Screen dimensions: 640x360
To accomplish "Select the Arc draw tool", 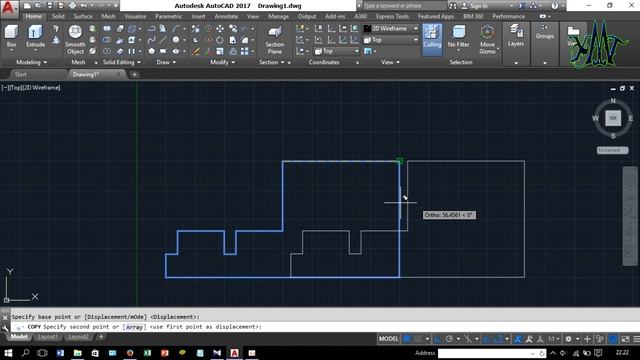I will coord(176,29).
